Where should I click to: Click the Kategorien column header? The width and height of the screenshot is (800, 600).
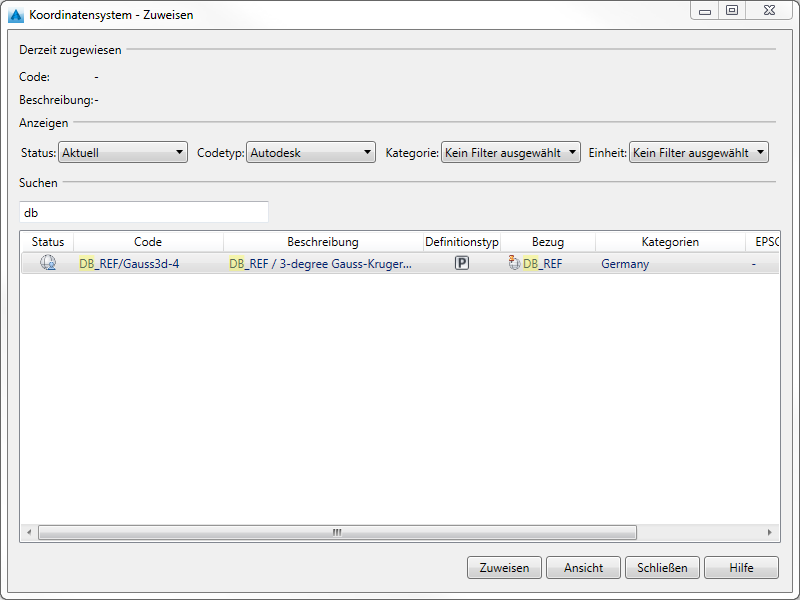click(x=670, y=242)
